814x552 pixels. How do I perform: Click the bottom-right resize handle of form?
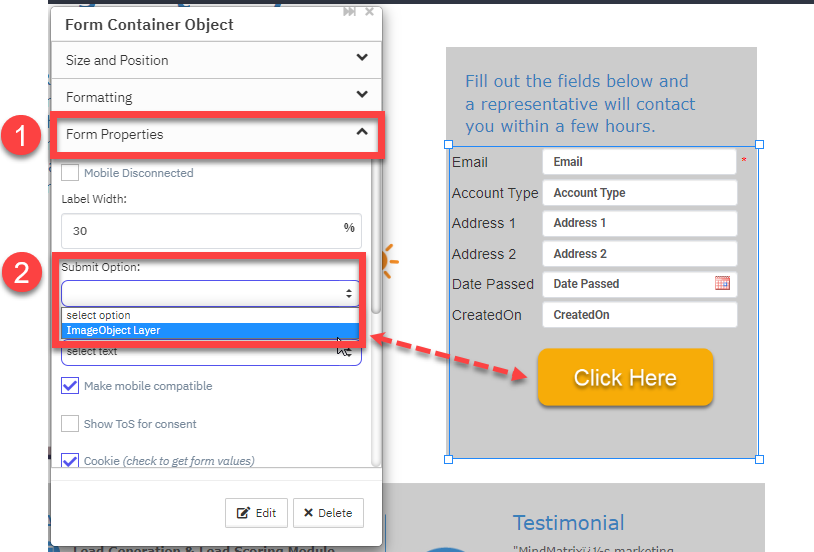(x=759, y=459)
